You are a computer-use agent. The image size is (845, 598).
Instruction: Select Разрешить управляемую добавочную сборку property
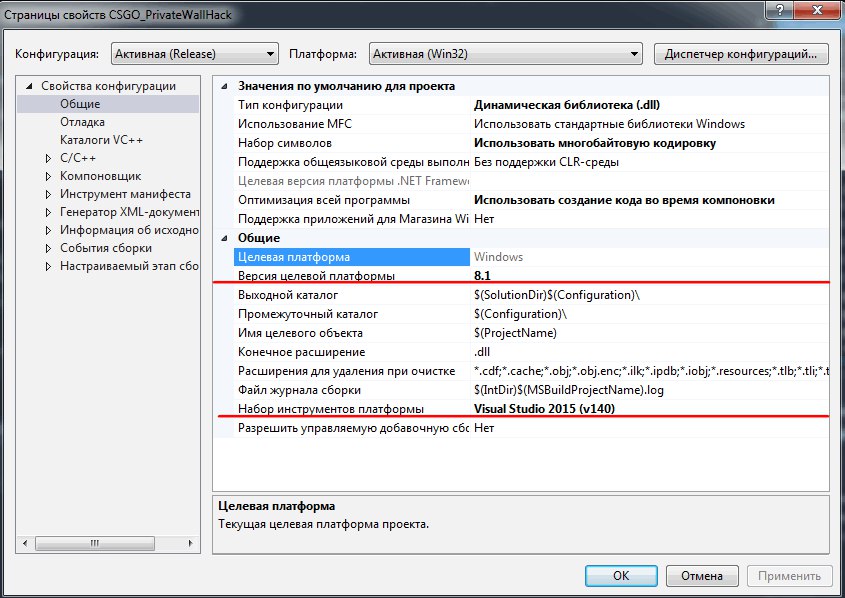pos(353,428)
